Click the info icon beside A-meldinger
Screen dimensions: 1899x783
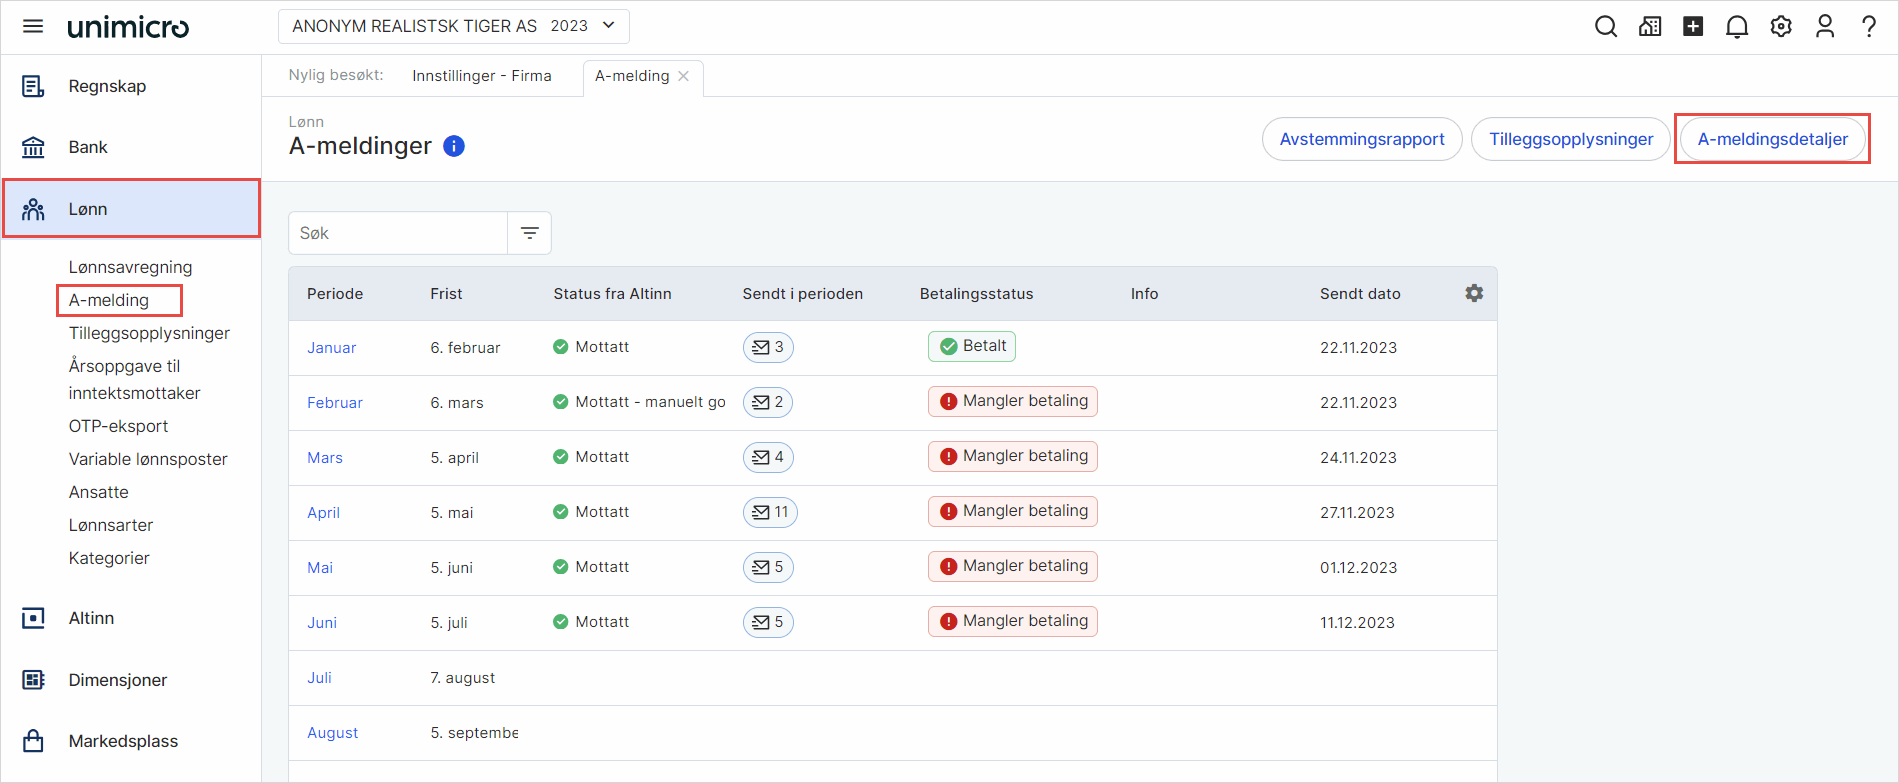pyautogui.click(x=454, y=146)
